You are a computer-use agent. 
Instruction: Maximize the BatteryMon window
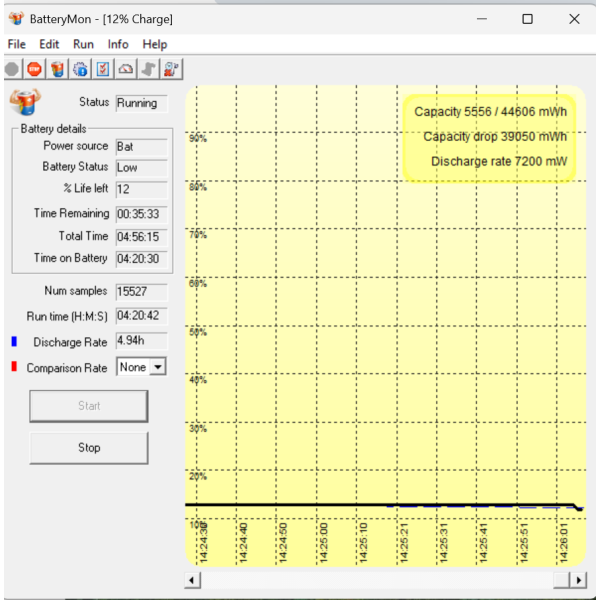pos(527,19)
